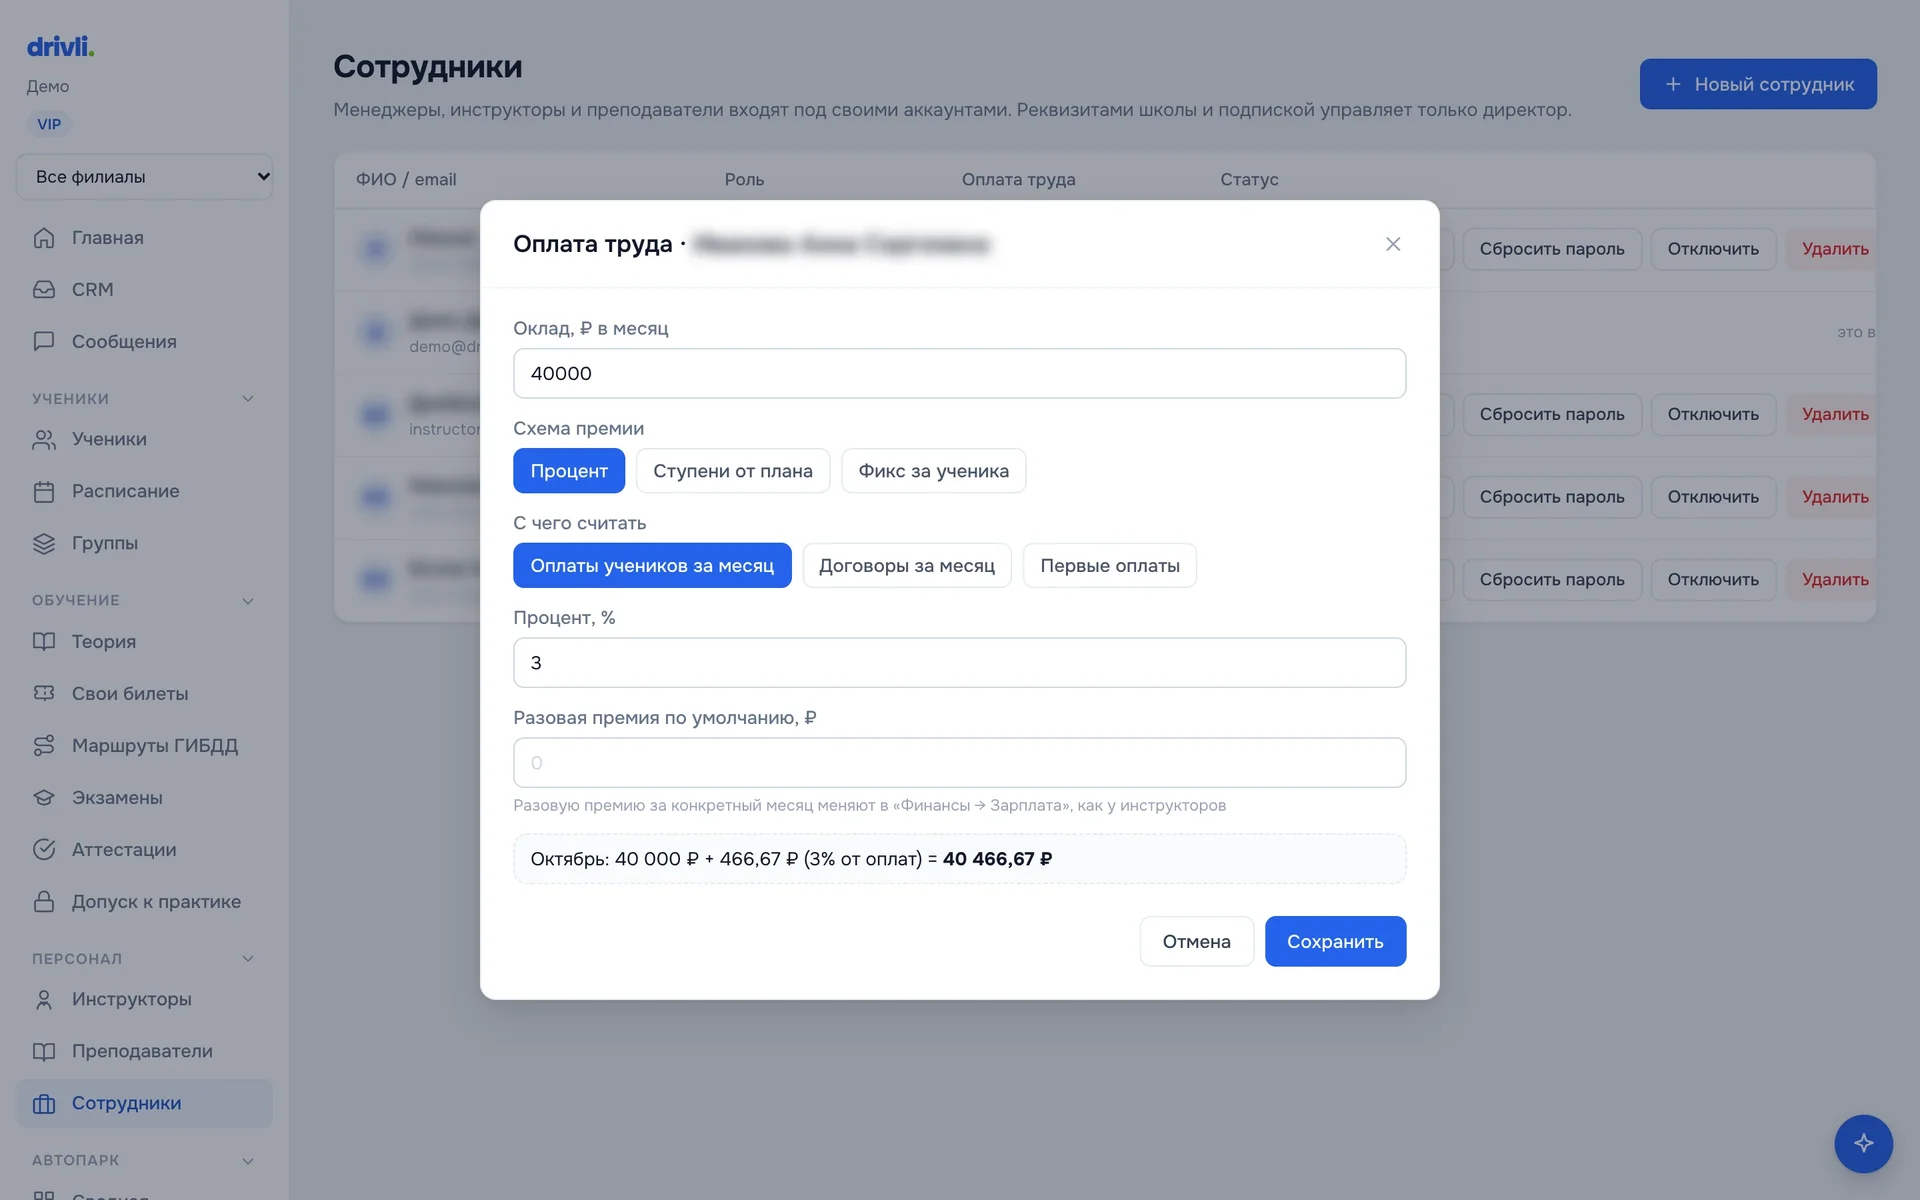Select the Процент bonus scheme
Screen dimensions: 1920x1200
(569, 471)
